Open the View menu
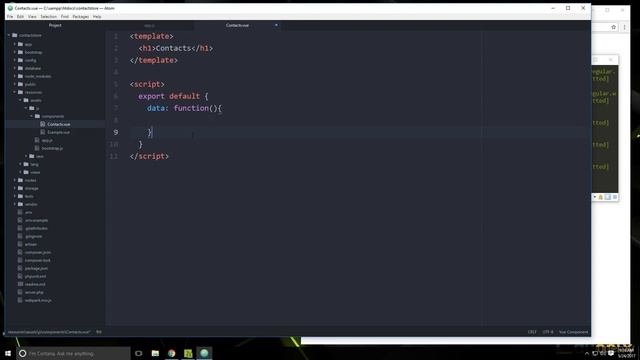Image resolution: width=640 pixels, height=360 pixels. 32,17
